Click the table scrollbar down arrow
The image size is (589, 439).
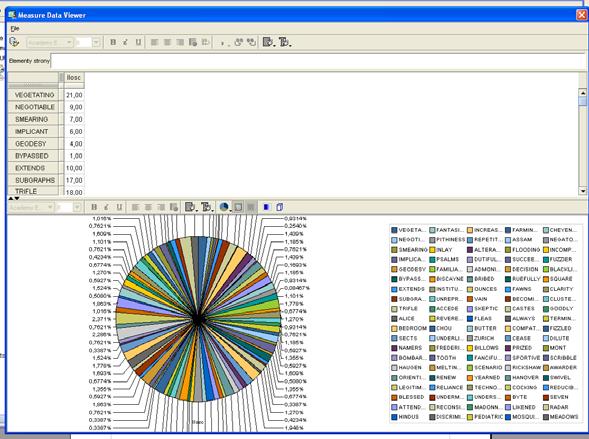click(582, 191)
